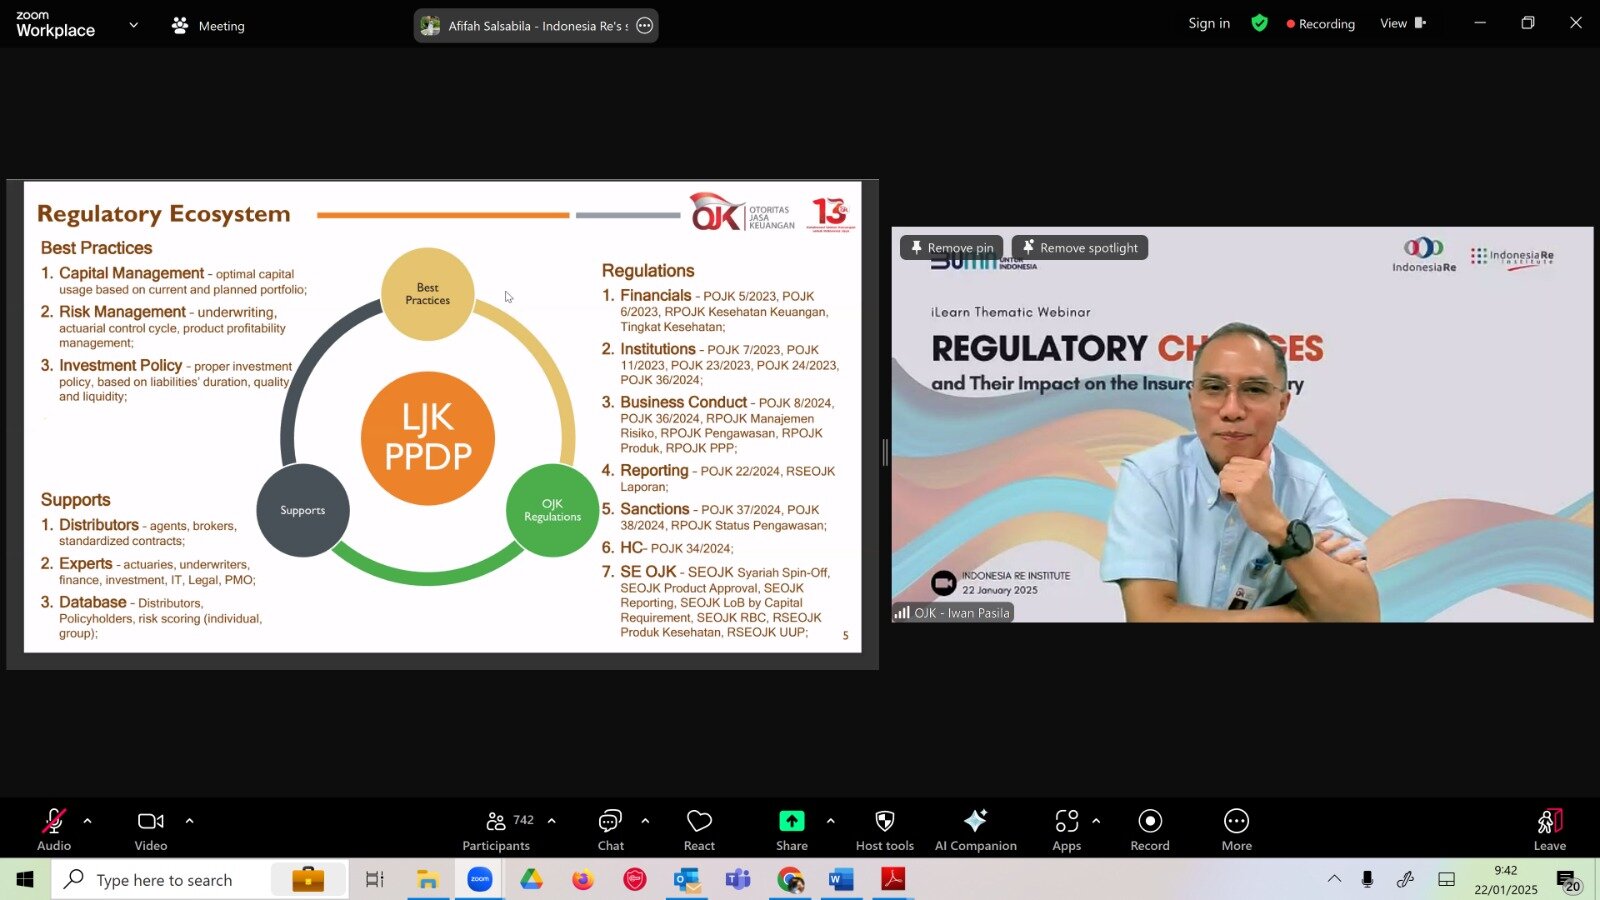Open Host tools shield icon
Screen dimensions: 1600x900
click(x=884, y=830)
